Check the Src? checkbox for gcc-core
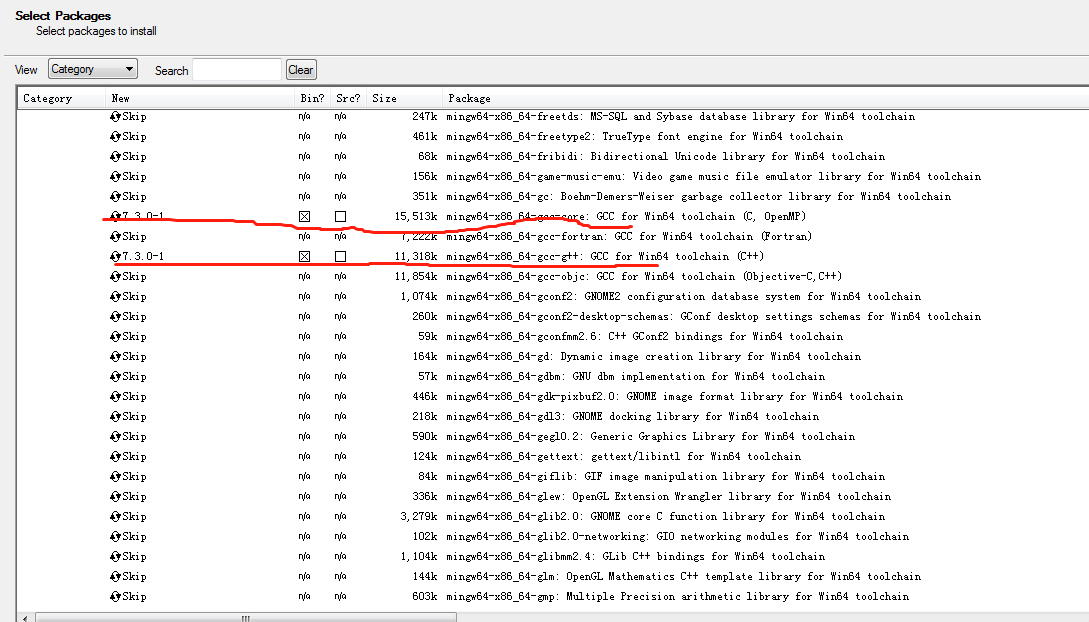Screen dimensions: 1089x622 340,215
